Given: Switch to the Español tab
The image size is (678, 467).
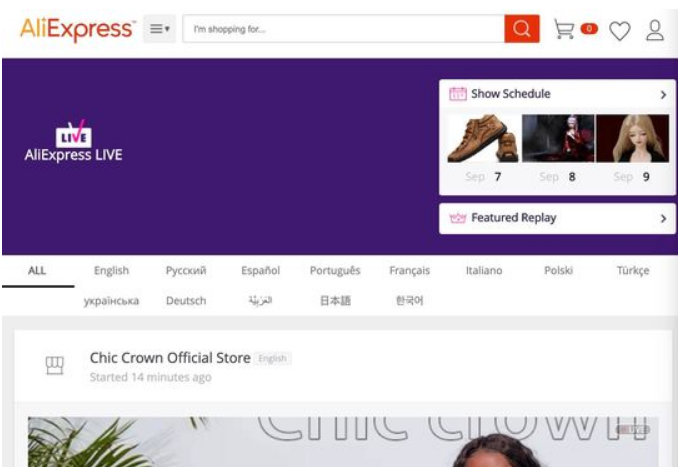Looking at the screenshot, I should 261,271.
